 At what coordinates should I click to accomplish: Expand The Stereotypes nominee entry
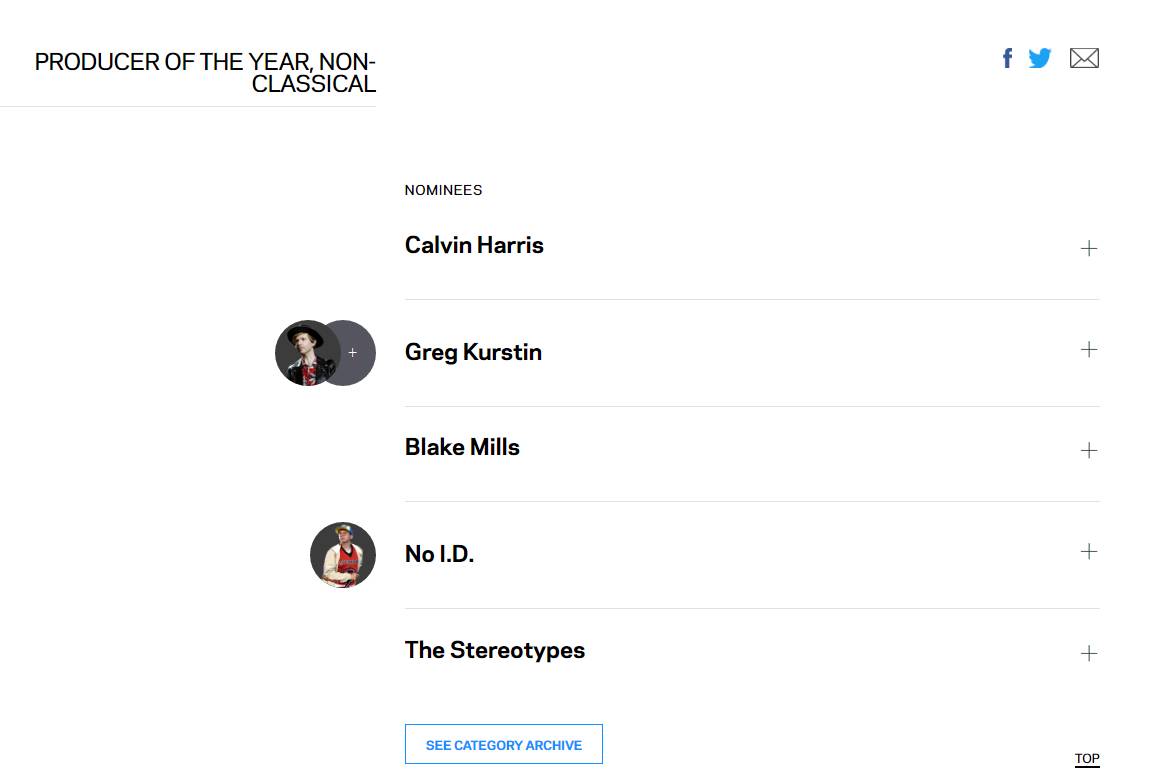click(x=1089, y=653)
